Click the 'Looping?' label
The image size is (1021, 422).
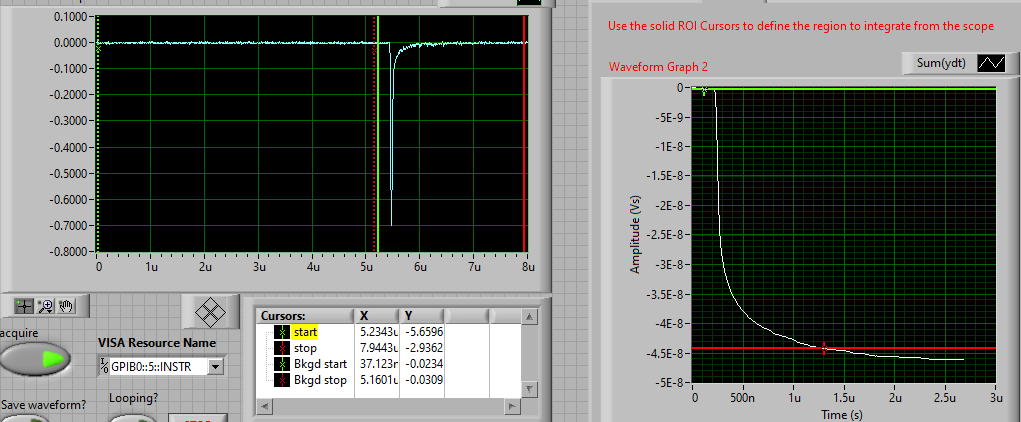(x=133, y=397)
